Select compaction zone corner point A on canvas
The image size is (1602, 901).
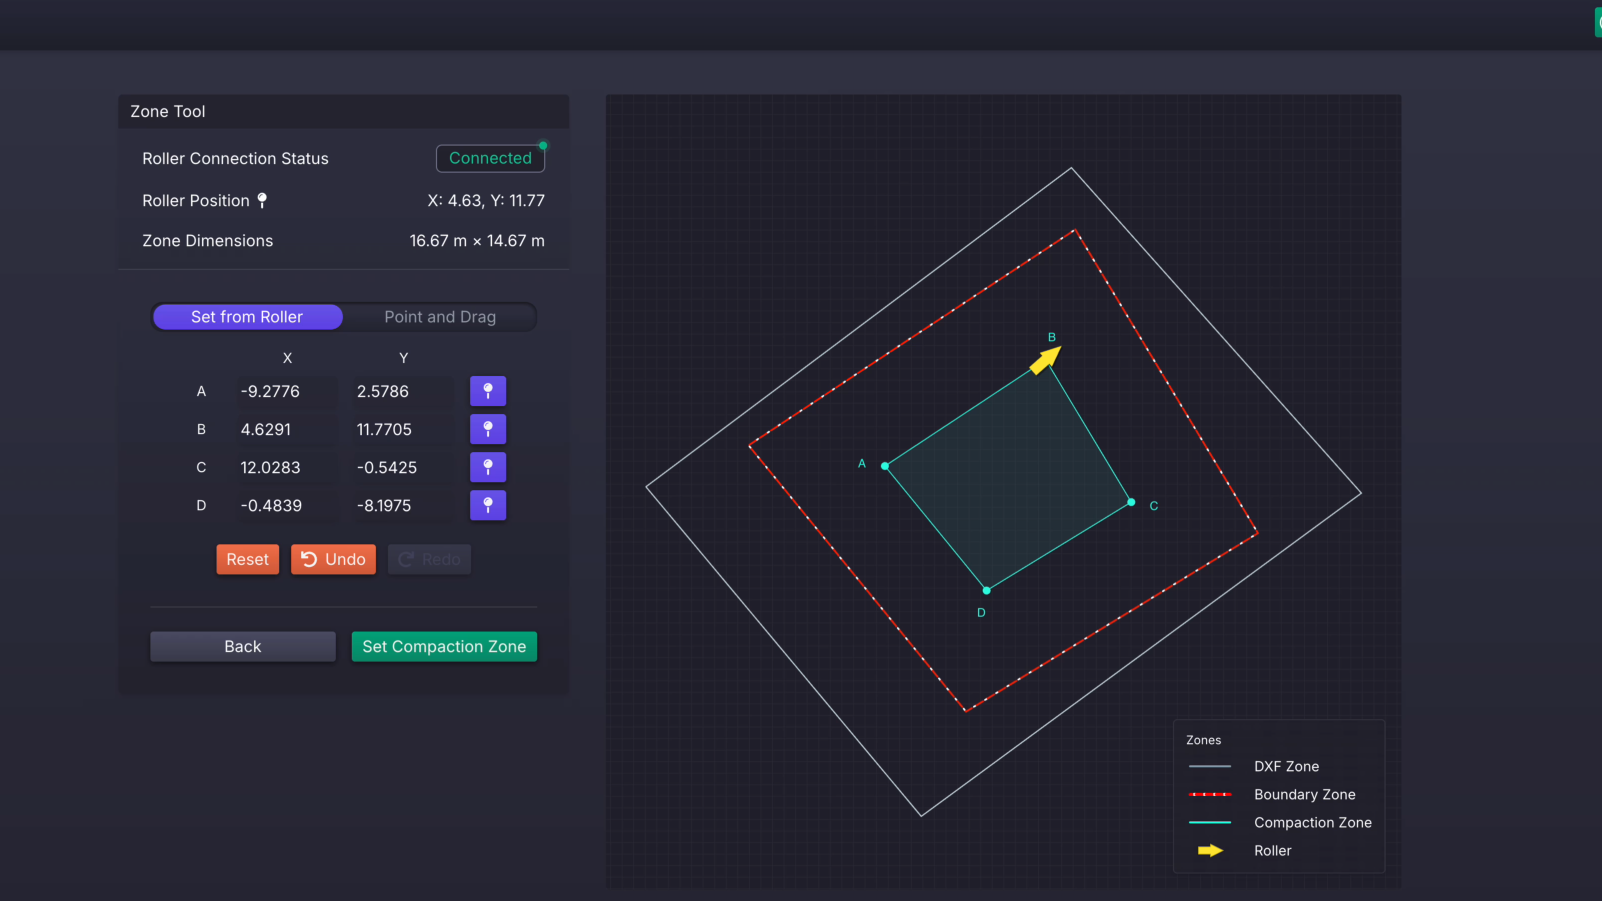(x=885, y=466)
